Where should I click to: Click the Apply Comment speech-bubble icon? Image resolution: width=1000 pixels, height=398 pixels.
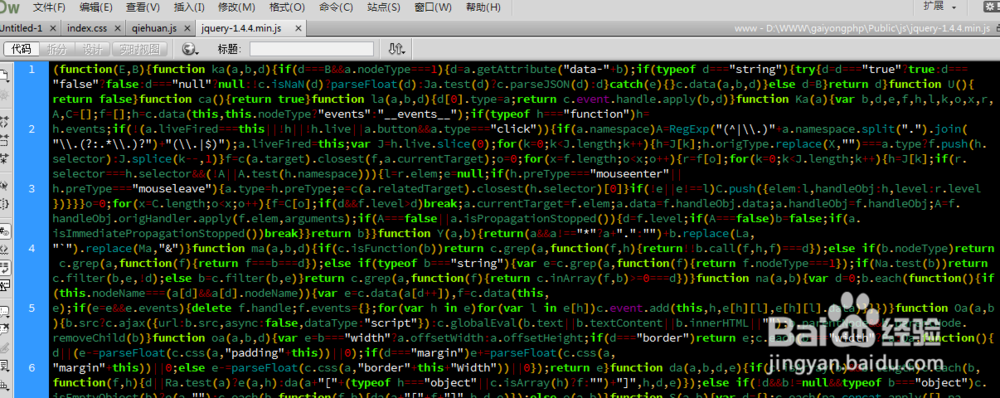[x=4, y=311]
